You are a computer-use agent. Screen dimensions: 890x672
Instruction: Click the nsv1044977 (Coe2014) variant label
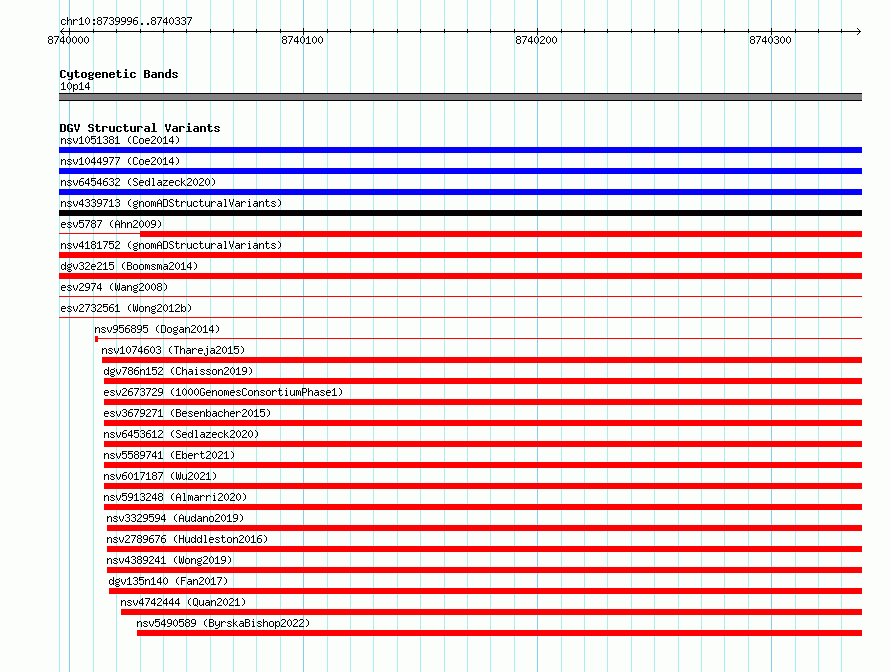coord(120,161)
